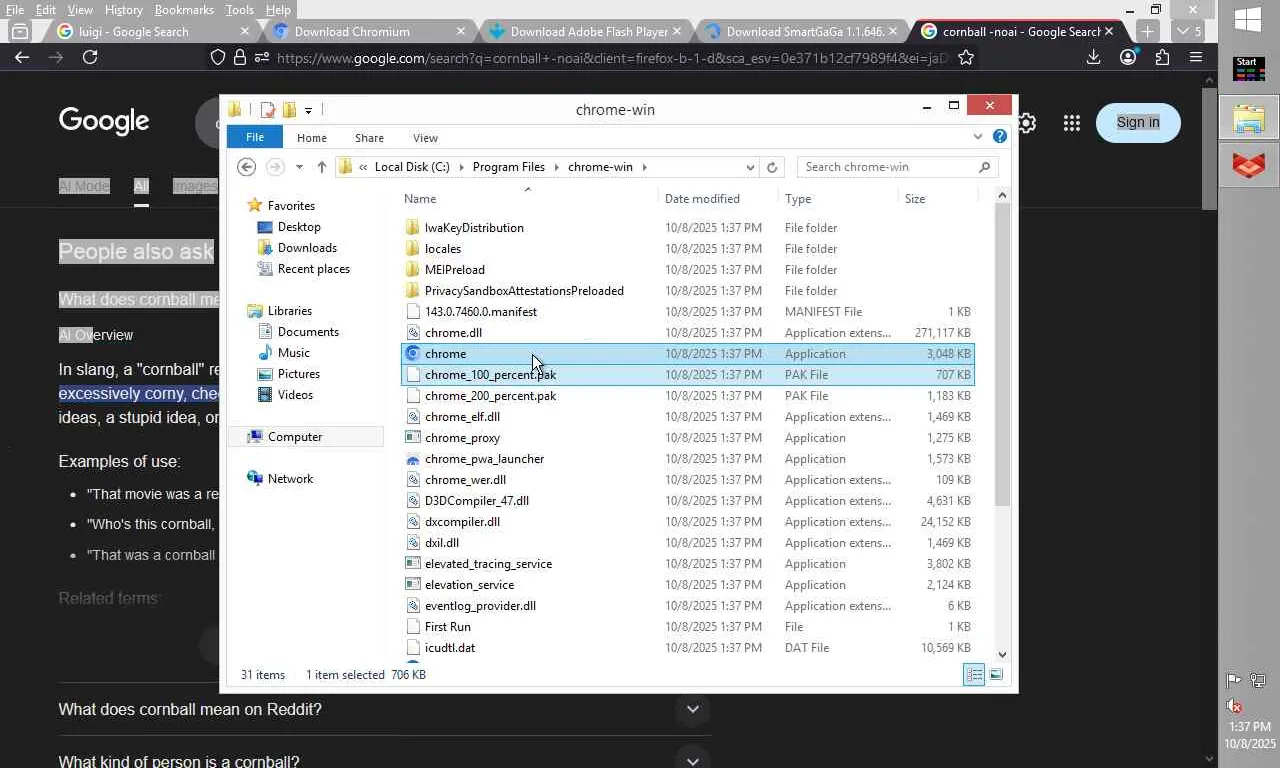Open the Start tile in the side bar
The width and height of the screenshot is (1280, 768).
[x=1247, y=69]
